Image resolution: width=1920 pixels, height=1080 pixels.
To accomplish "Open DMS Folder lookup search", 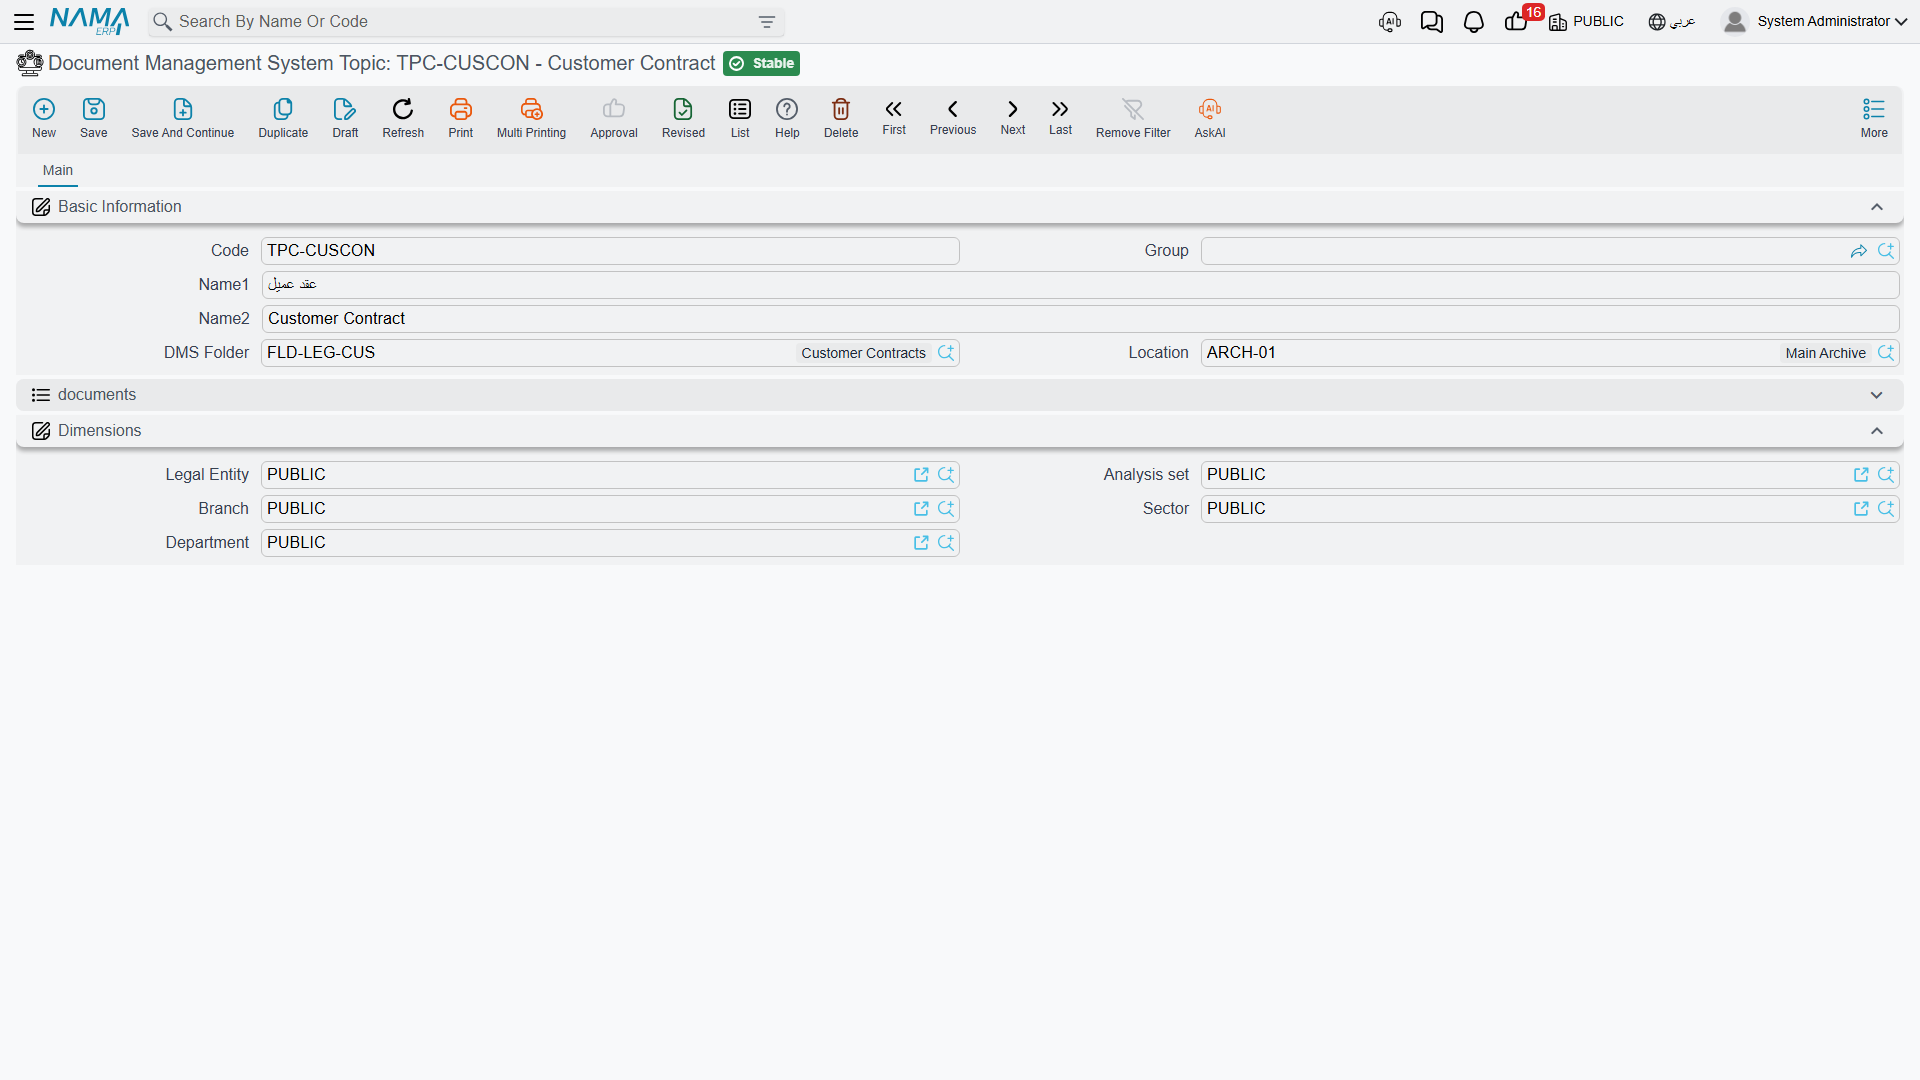I will tap(946, 353).
